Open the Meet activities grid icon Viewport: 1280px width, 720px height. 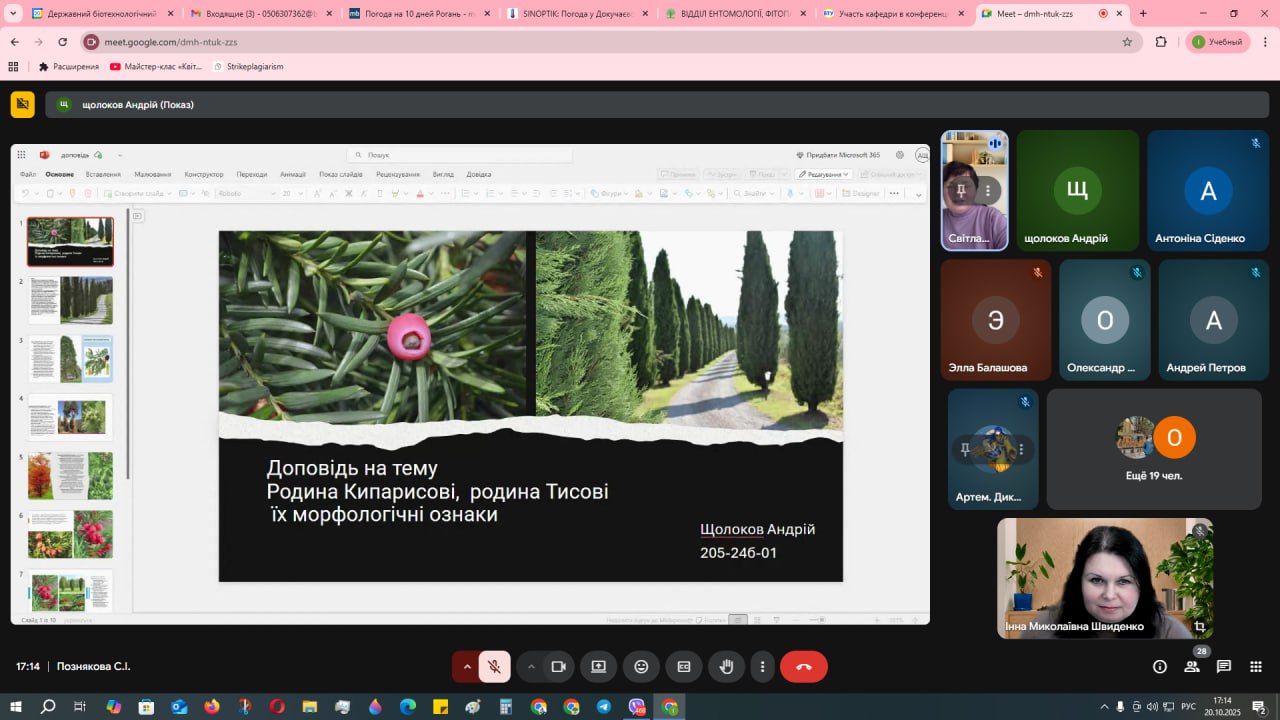1255,667
